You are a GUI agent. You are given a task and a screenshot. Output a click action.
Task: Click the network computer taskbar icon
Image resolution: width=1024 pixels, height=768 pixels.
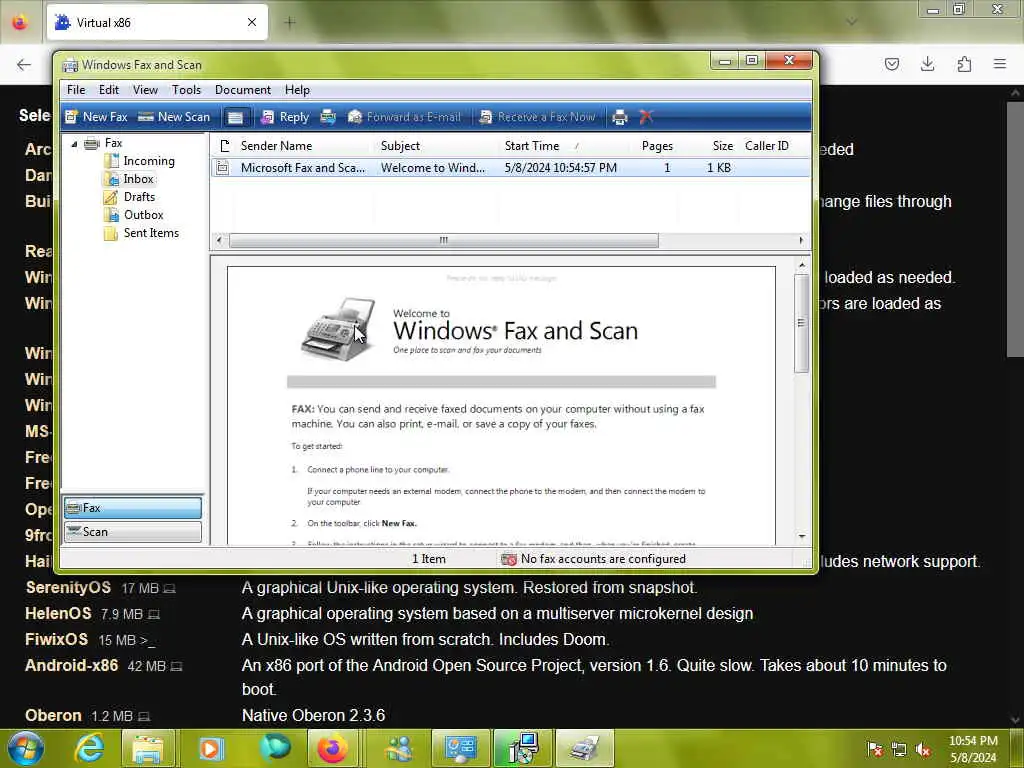pyautogui.click(x=523, y=748)
